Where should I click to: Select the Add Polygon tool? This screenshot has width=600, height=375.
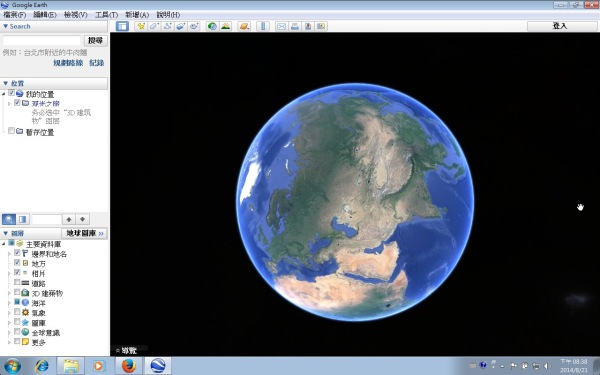click(x=154, y=26)
